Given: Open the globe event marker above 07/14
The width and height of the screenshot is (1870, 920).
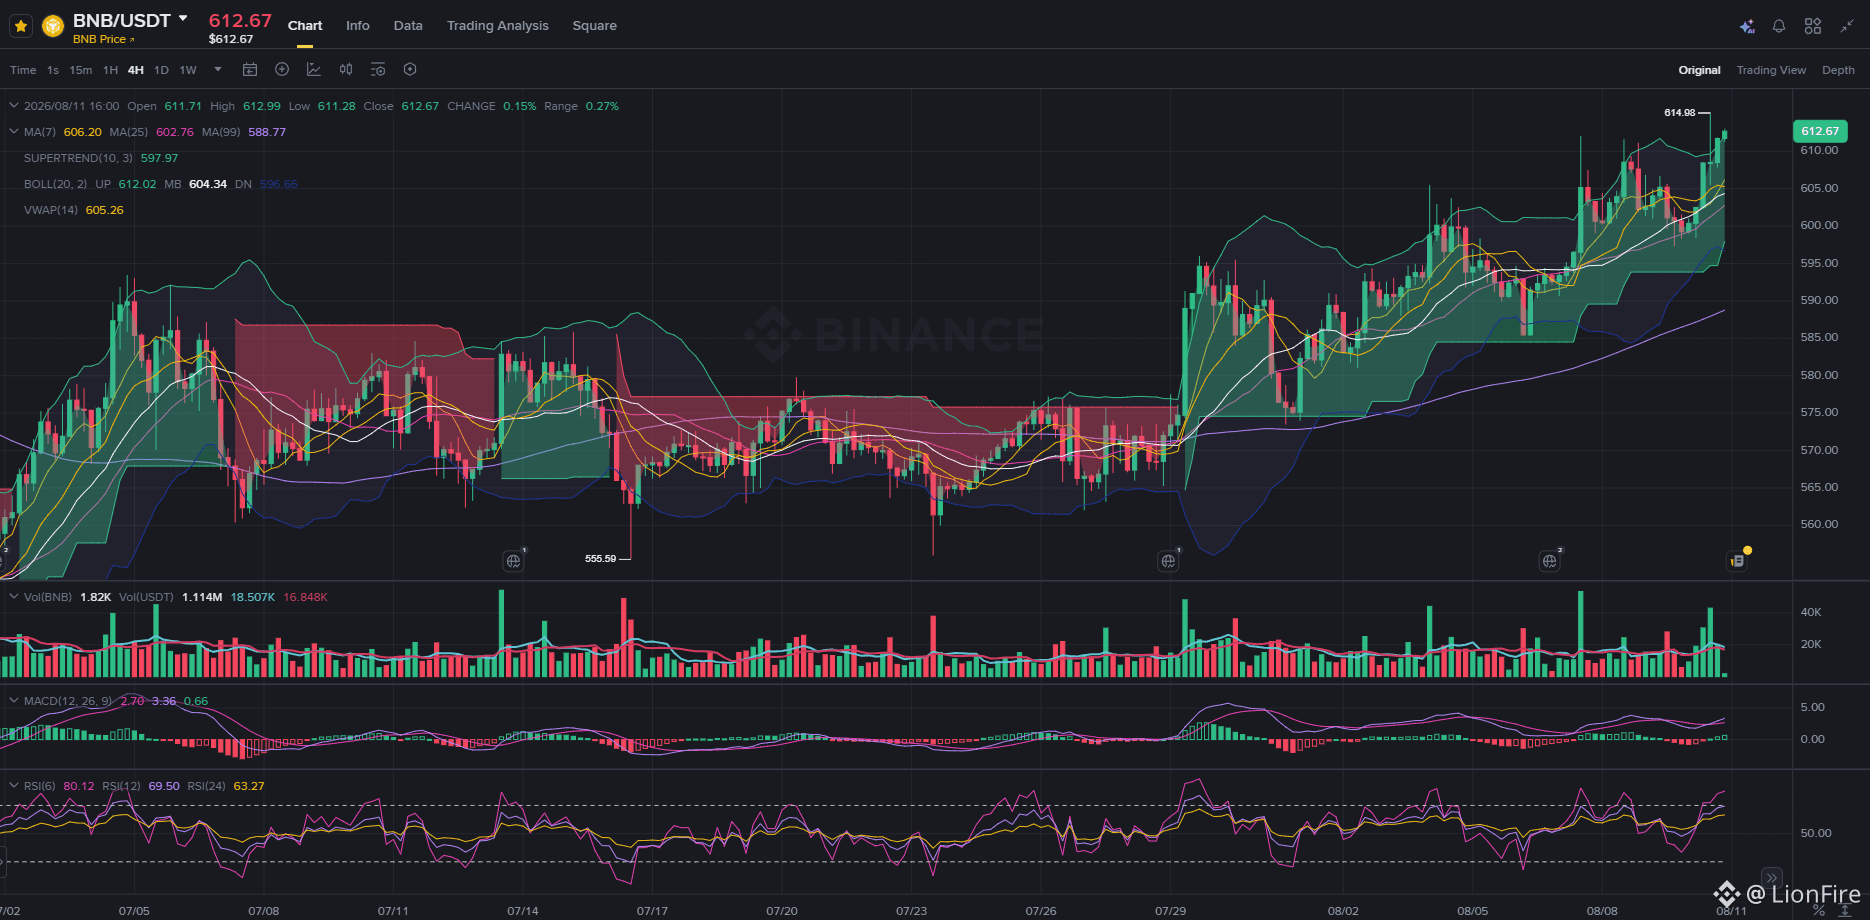Looking at the screenshot, I should click(513, 561).
